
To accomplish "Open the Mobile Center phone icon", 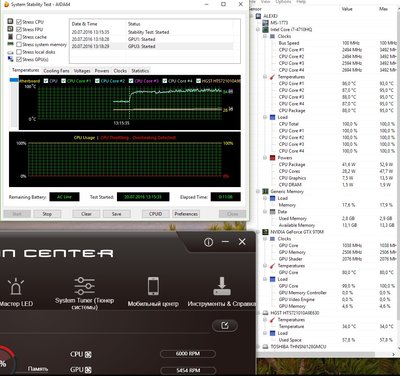I will pyautogui.click(x=153, y=286).
